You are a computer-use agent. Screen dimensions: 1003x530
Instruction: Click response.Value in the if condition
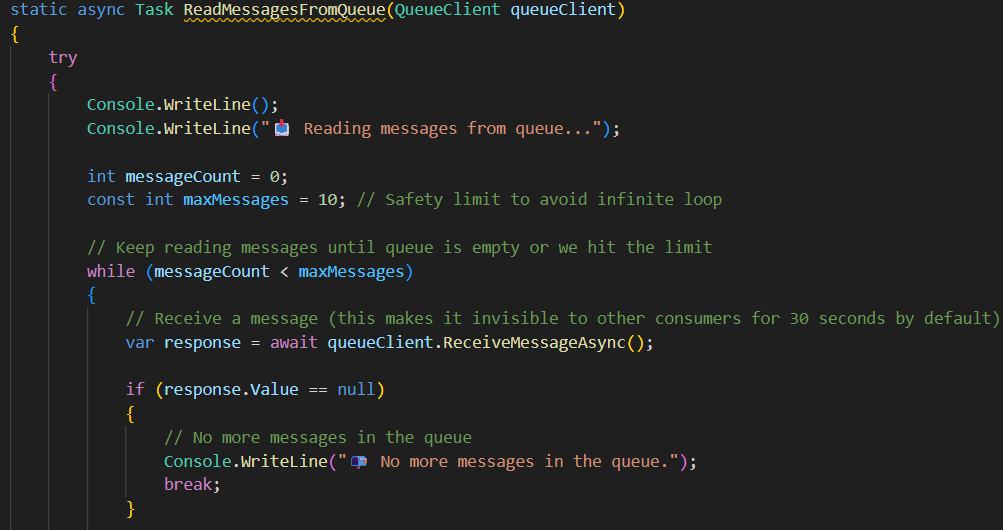pyautogui.click(x=230, y=389)
